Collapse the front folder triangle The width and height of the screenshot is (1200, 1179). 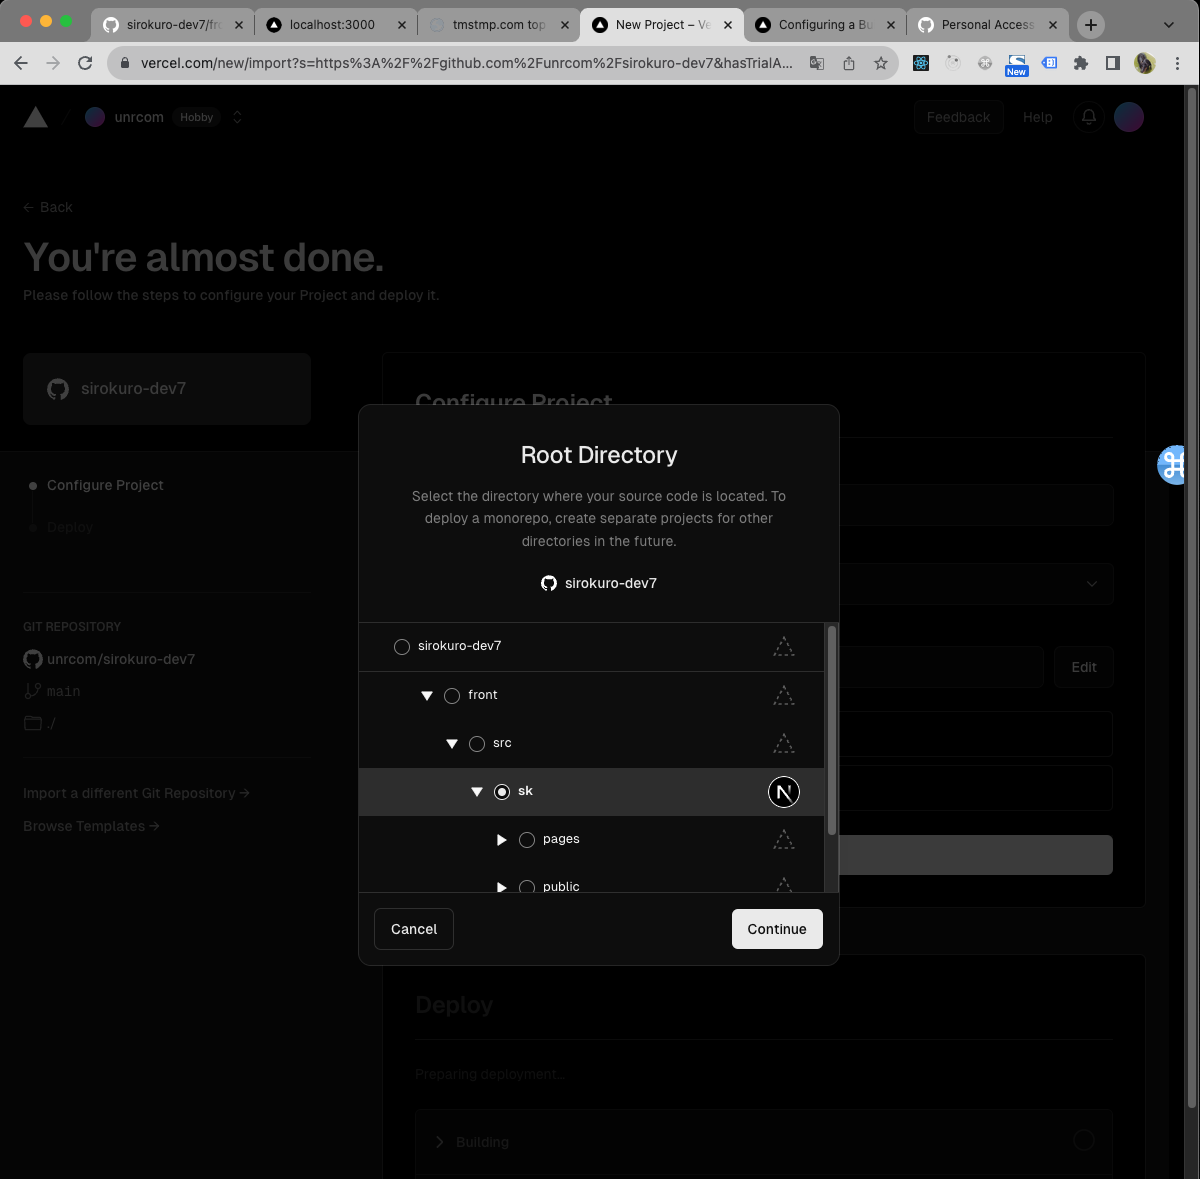pyautogui.click(x=427, y=696)
